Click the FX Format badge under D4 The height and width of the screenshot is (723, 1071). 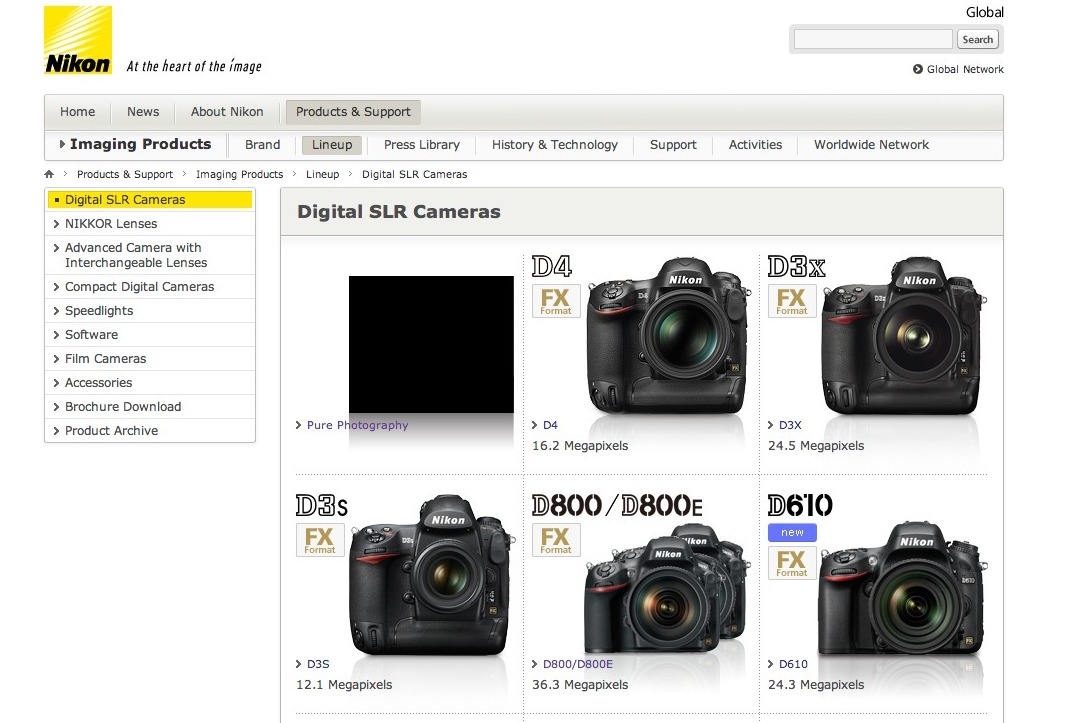click(555, 301)
